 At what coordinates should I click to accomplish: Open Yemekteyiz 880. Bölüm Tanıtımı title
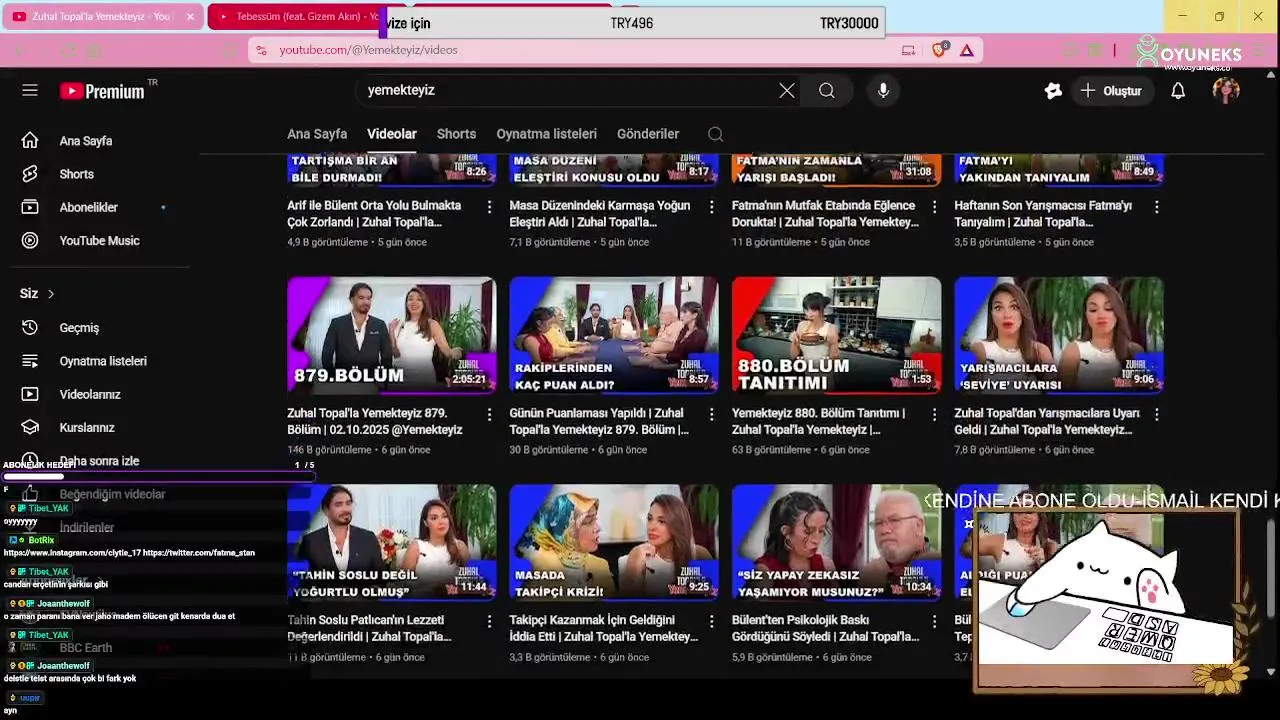coord(819,421)
